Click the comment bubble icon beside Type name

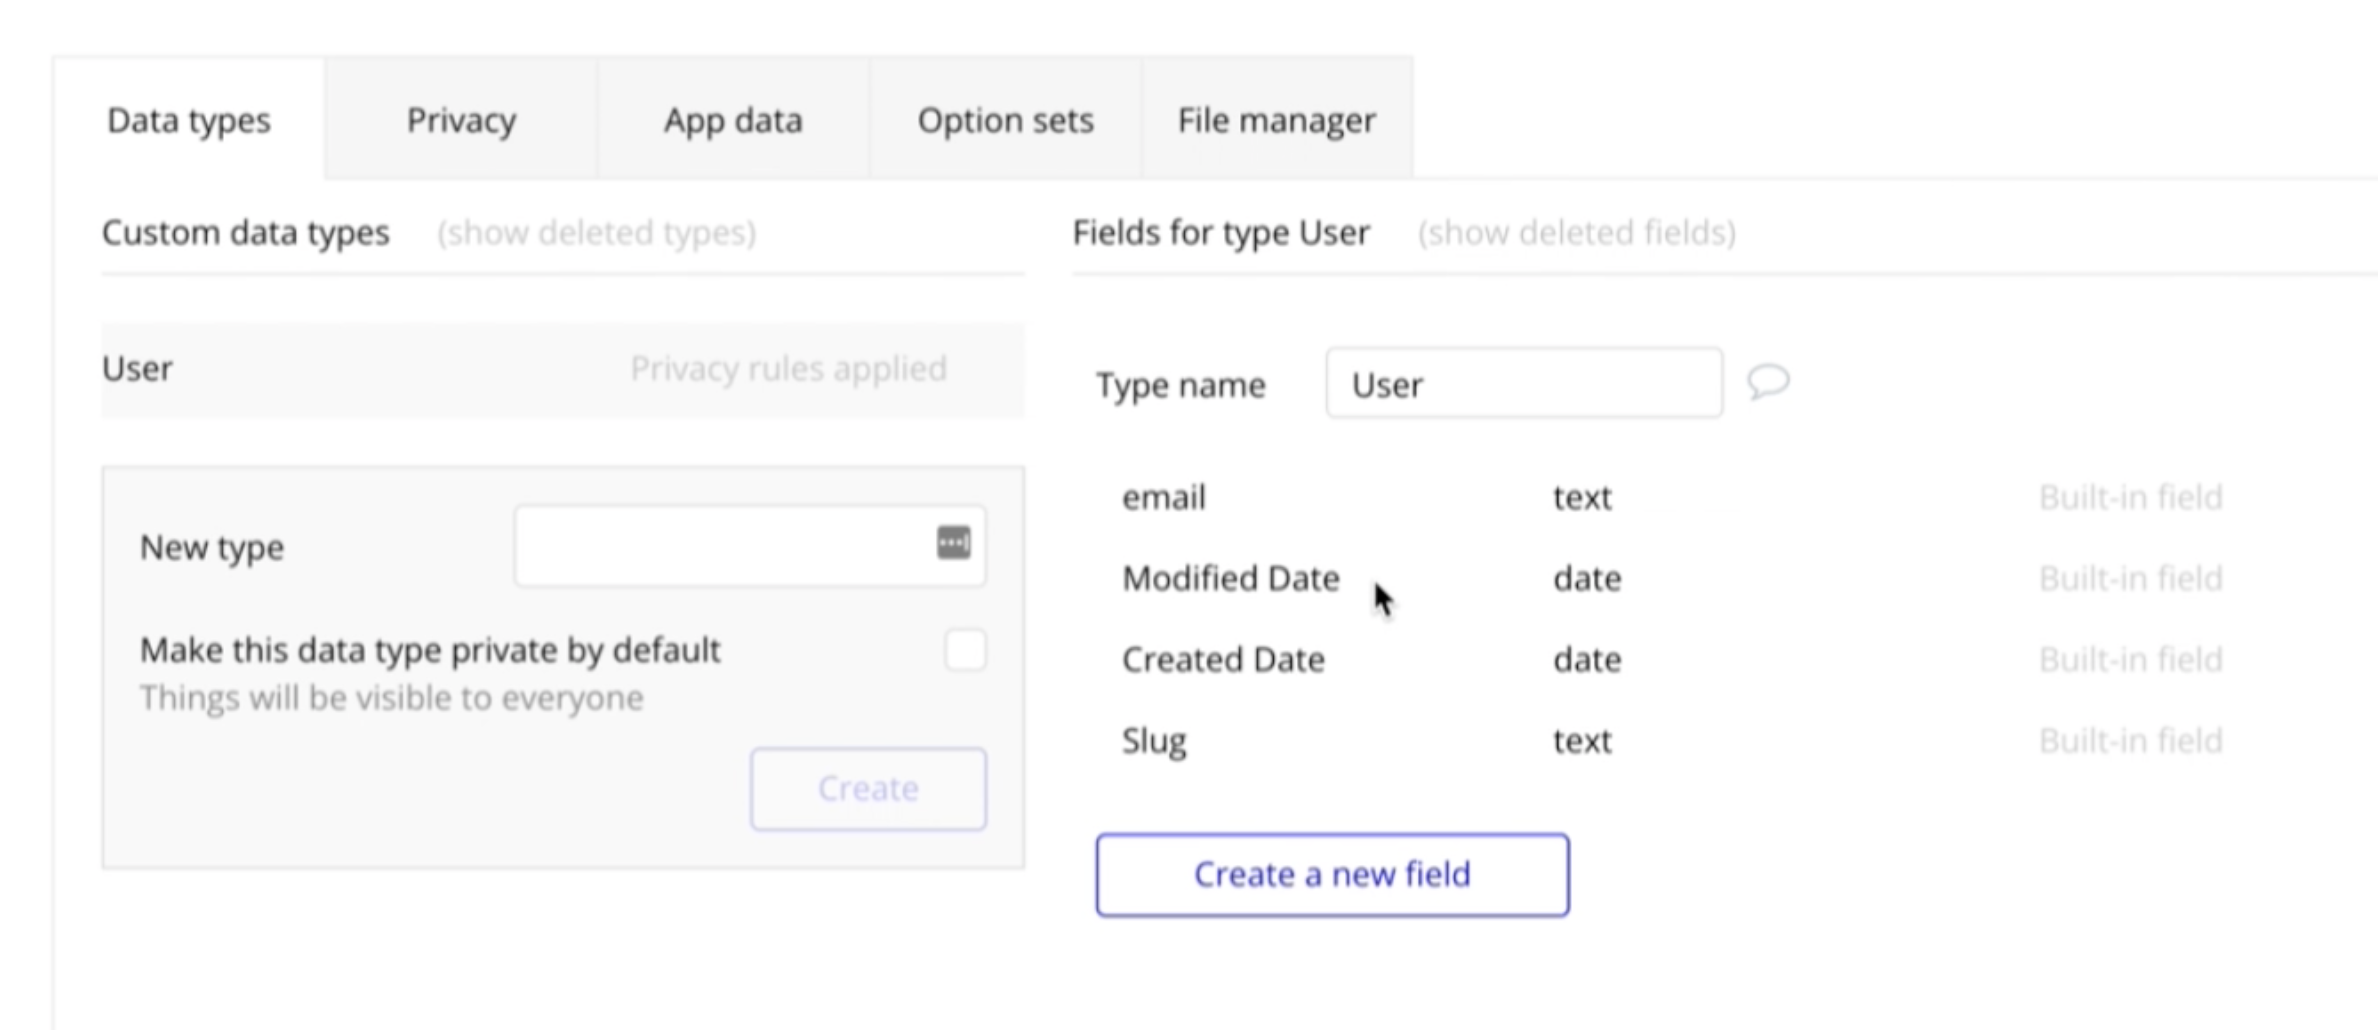(1767, 382)
